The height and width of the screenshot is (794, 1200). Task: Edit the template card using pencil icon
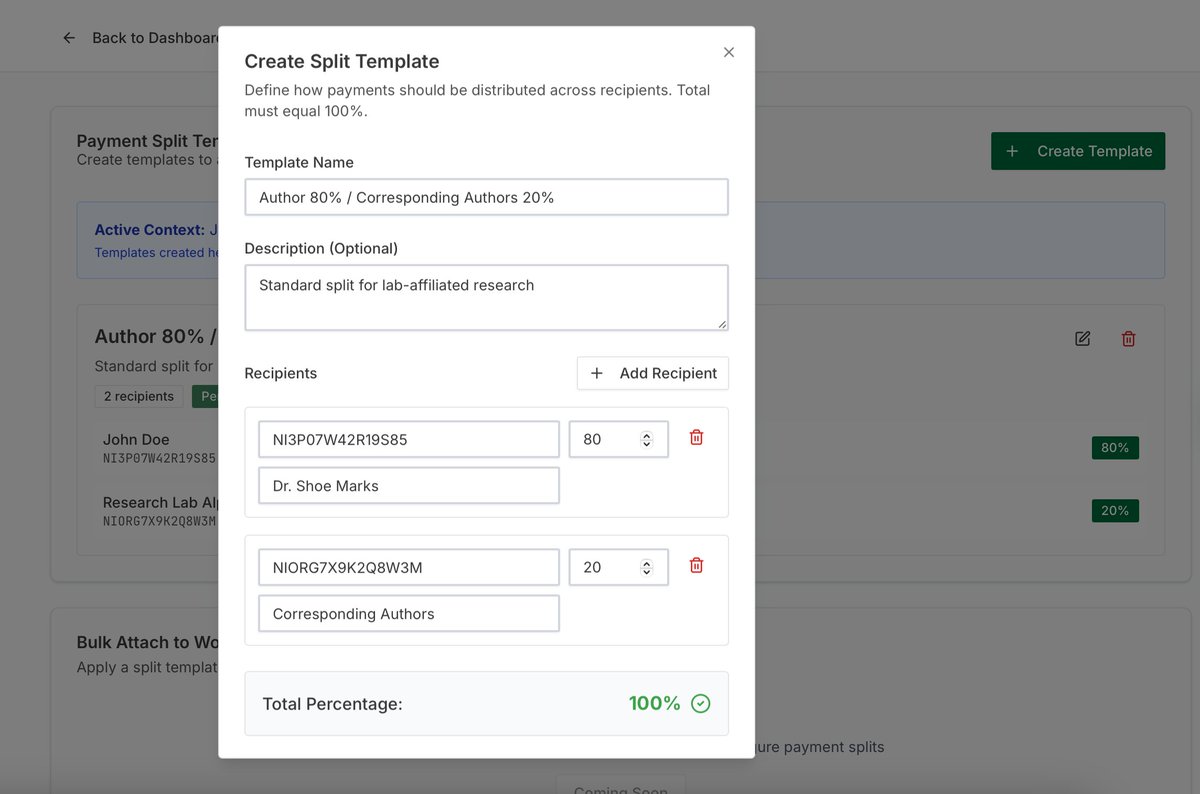1082,339
